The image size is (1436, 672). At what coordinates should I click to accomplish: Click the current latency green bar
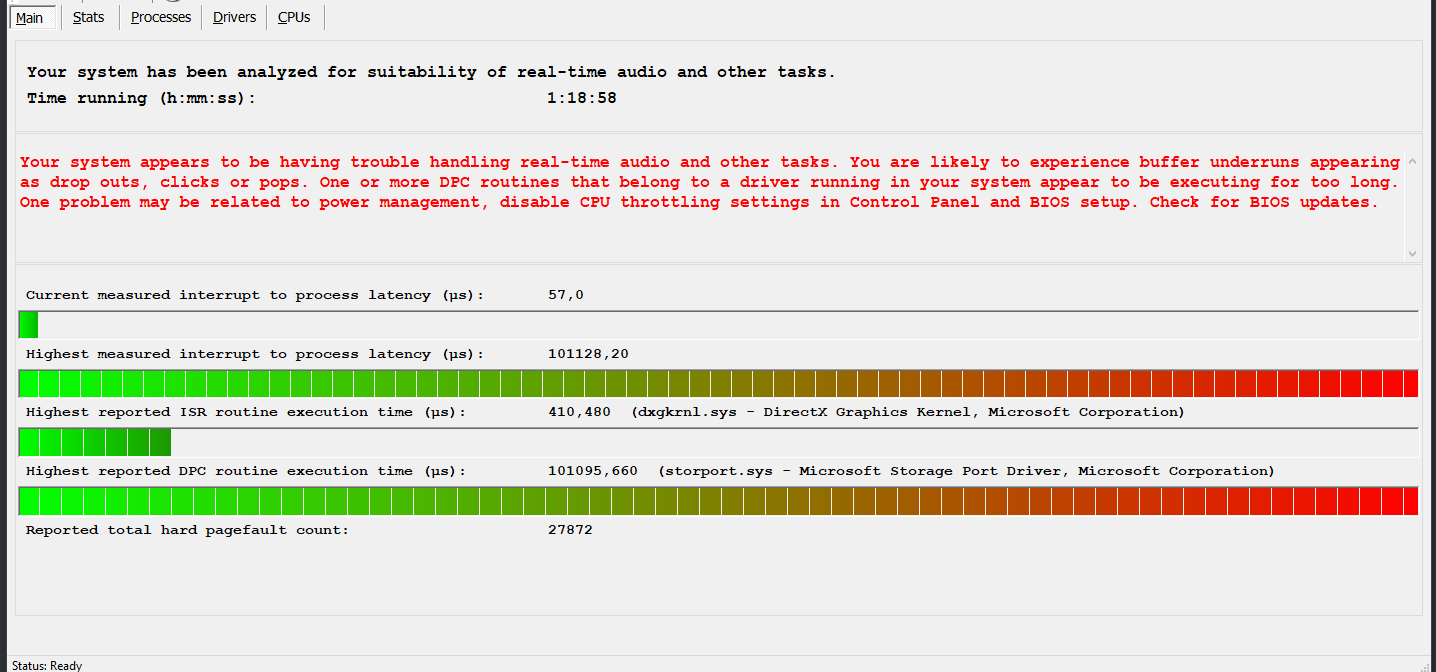pos(28,325)
